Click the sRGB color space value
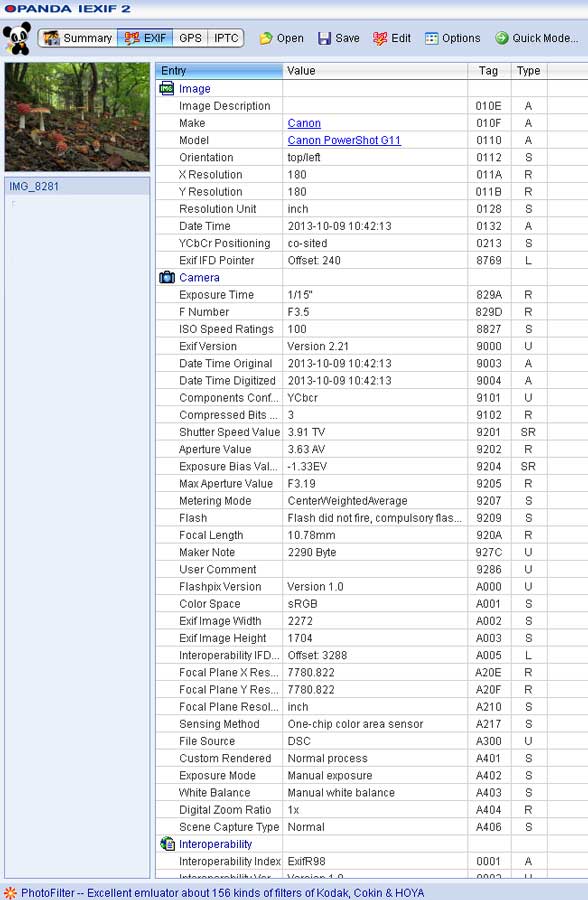588x900 pixels. click(302, 604)
